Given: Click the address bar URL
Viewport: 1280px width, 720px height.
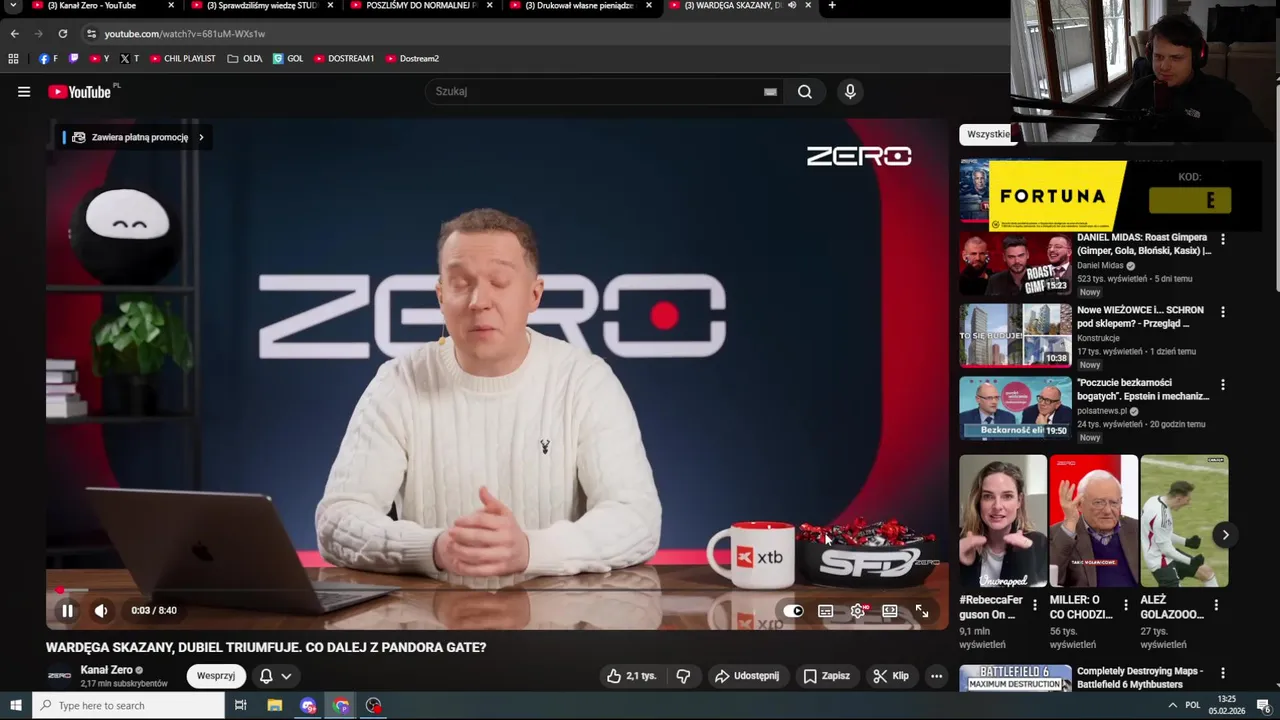Looking at the screenshot, I should 185,34.
